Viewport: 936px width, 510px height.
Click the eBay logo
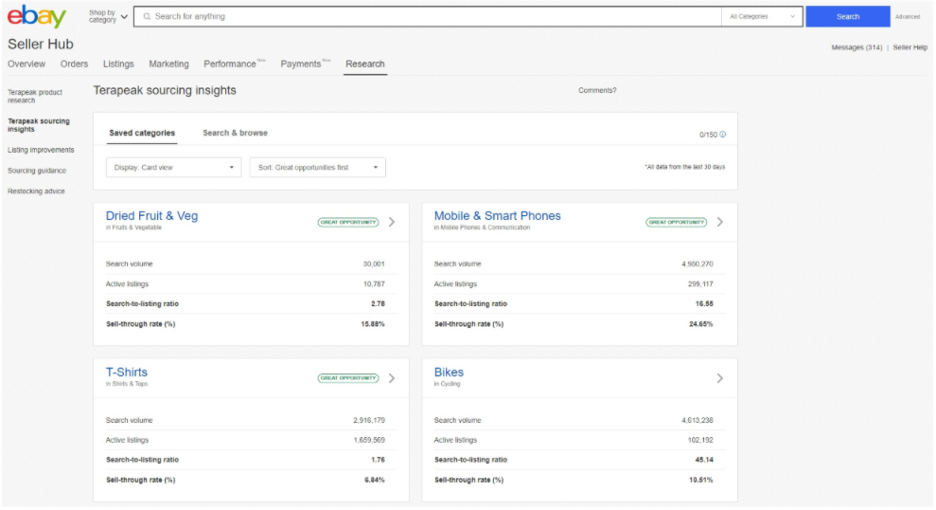tap(36, 16)
